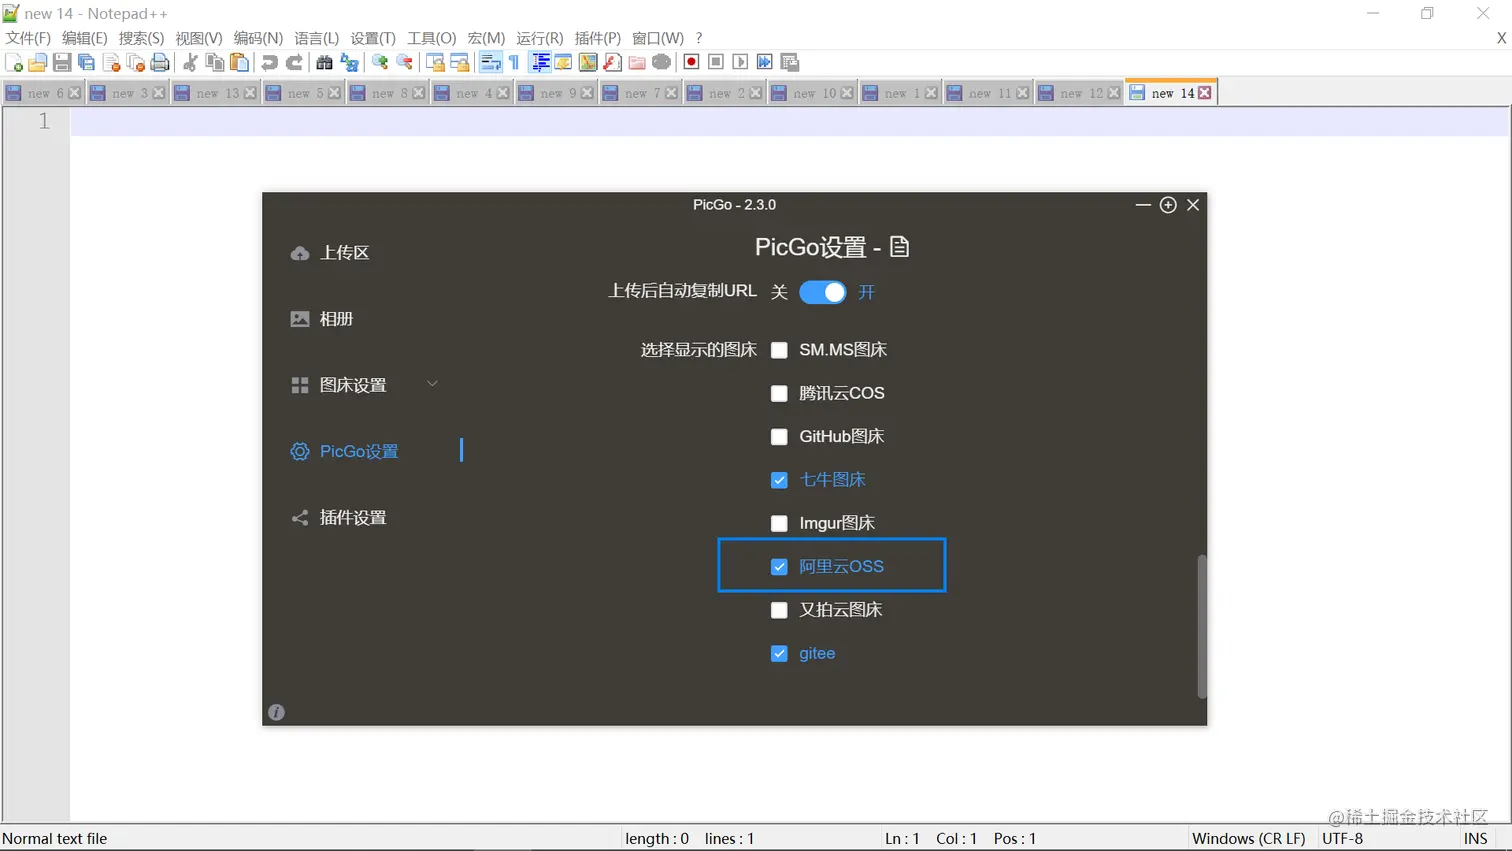Screen dimensions: 1512x851
Task: Open the 文件(F) menu
Action: 28,37
